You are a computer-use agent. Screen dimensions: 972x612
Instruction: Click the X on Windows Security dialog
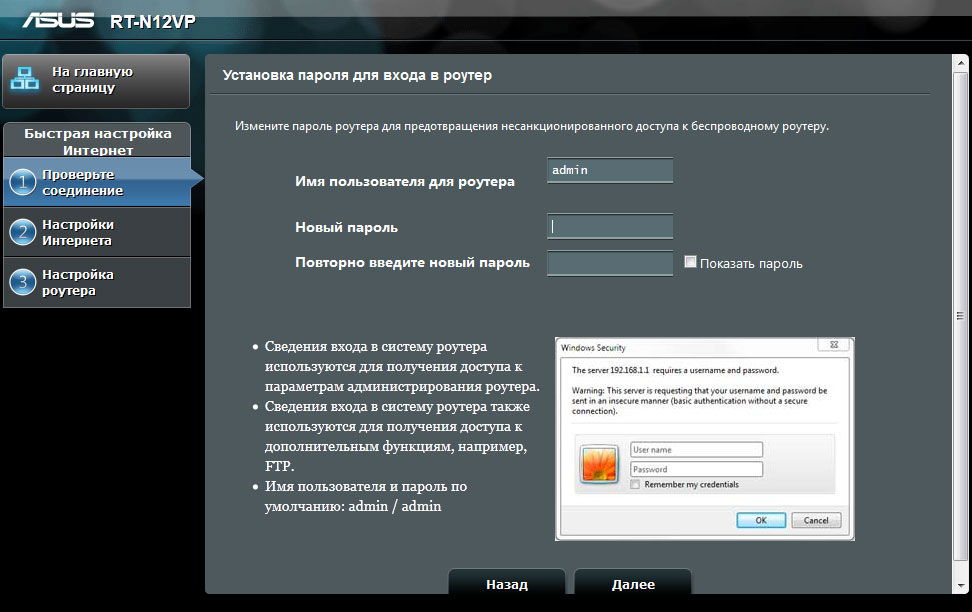tap(833, 345)
